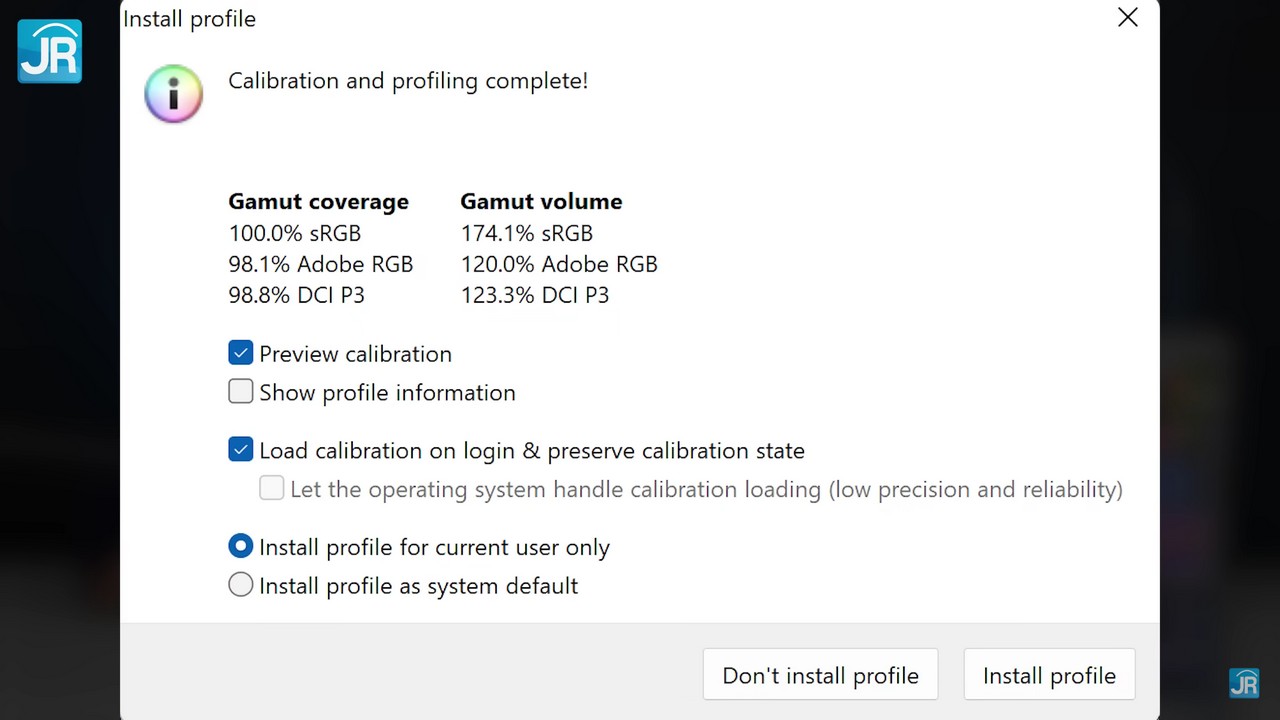Enable Show profile information checkbox
This screenshot has width=1280, height=720.
coord(241,392)
